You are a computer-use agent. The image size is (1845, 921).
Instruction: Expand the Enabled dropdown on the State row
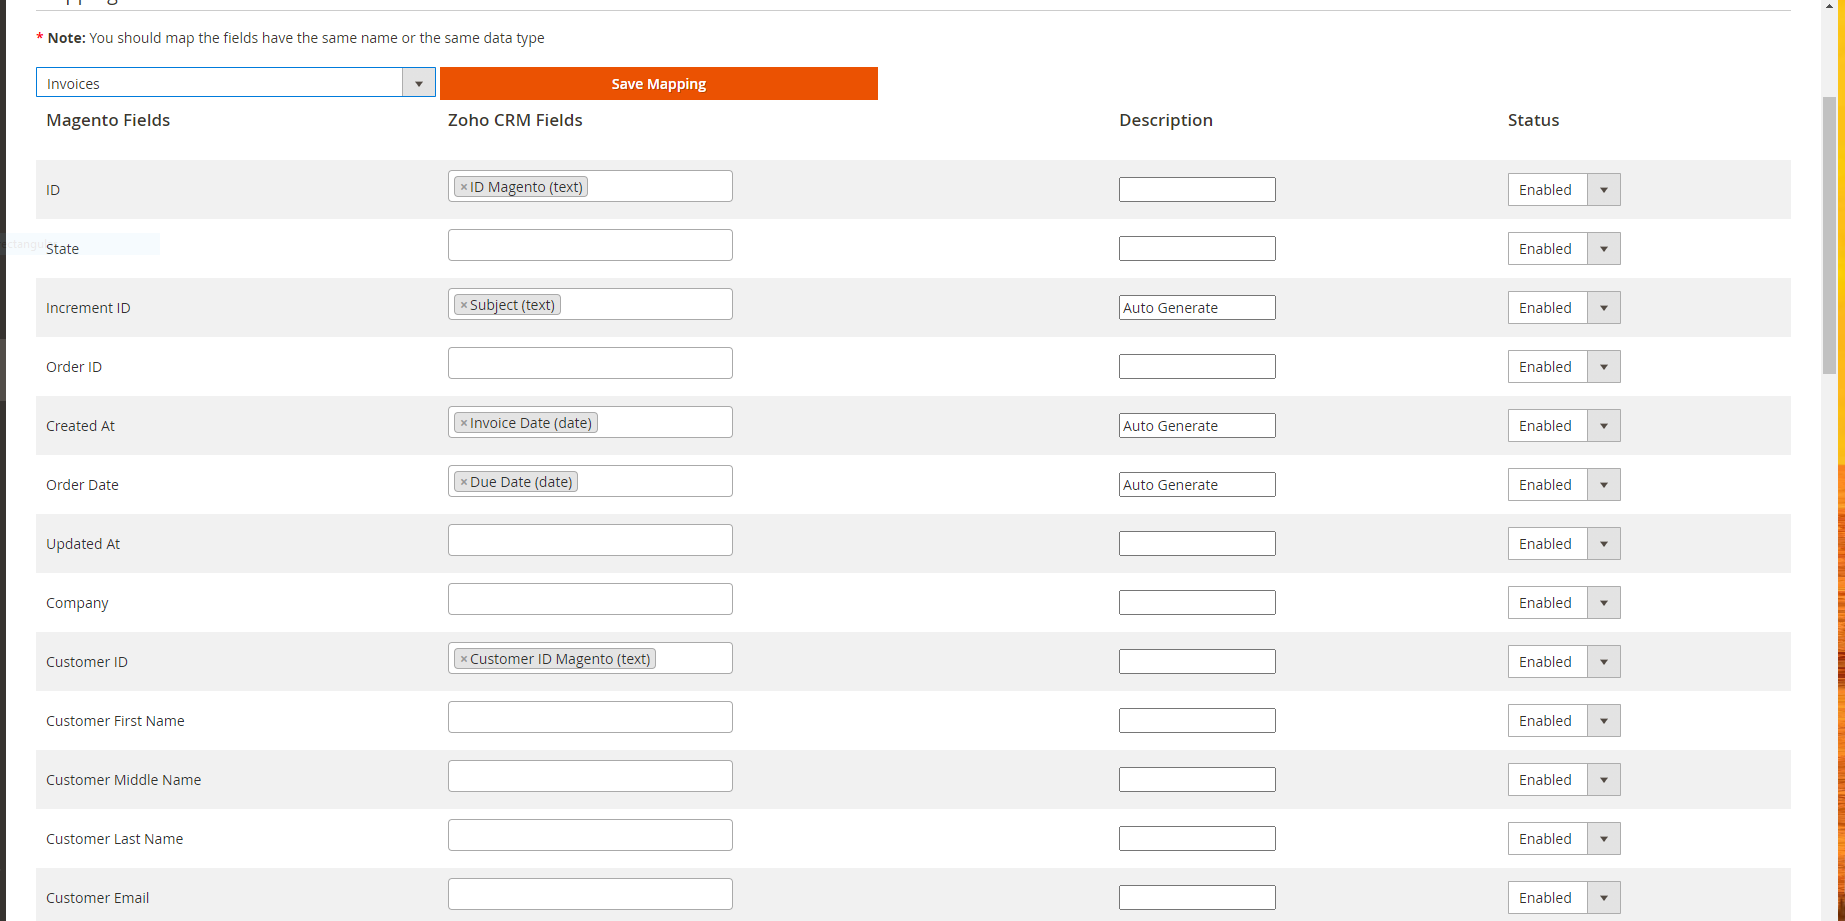(x=1603, y=248)
